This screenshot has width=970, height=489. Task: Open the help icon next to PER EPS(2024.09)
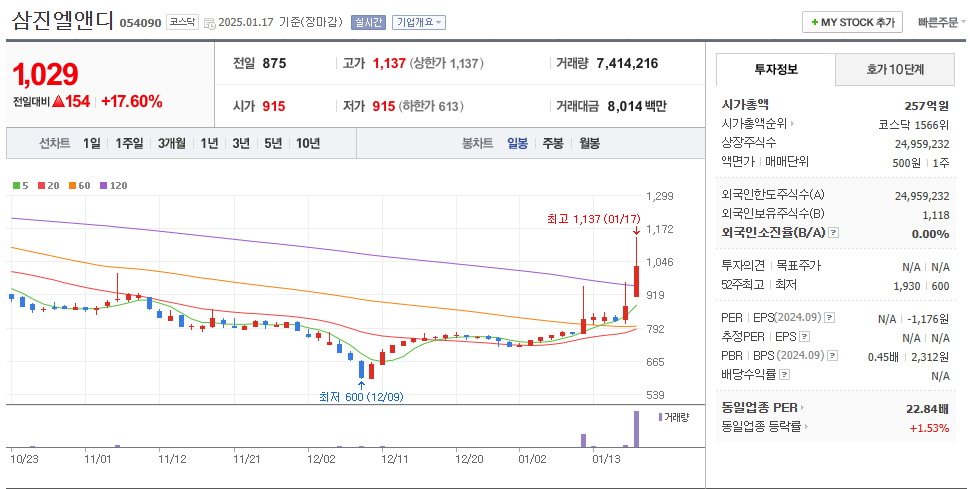click(829, 318)
